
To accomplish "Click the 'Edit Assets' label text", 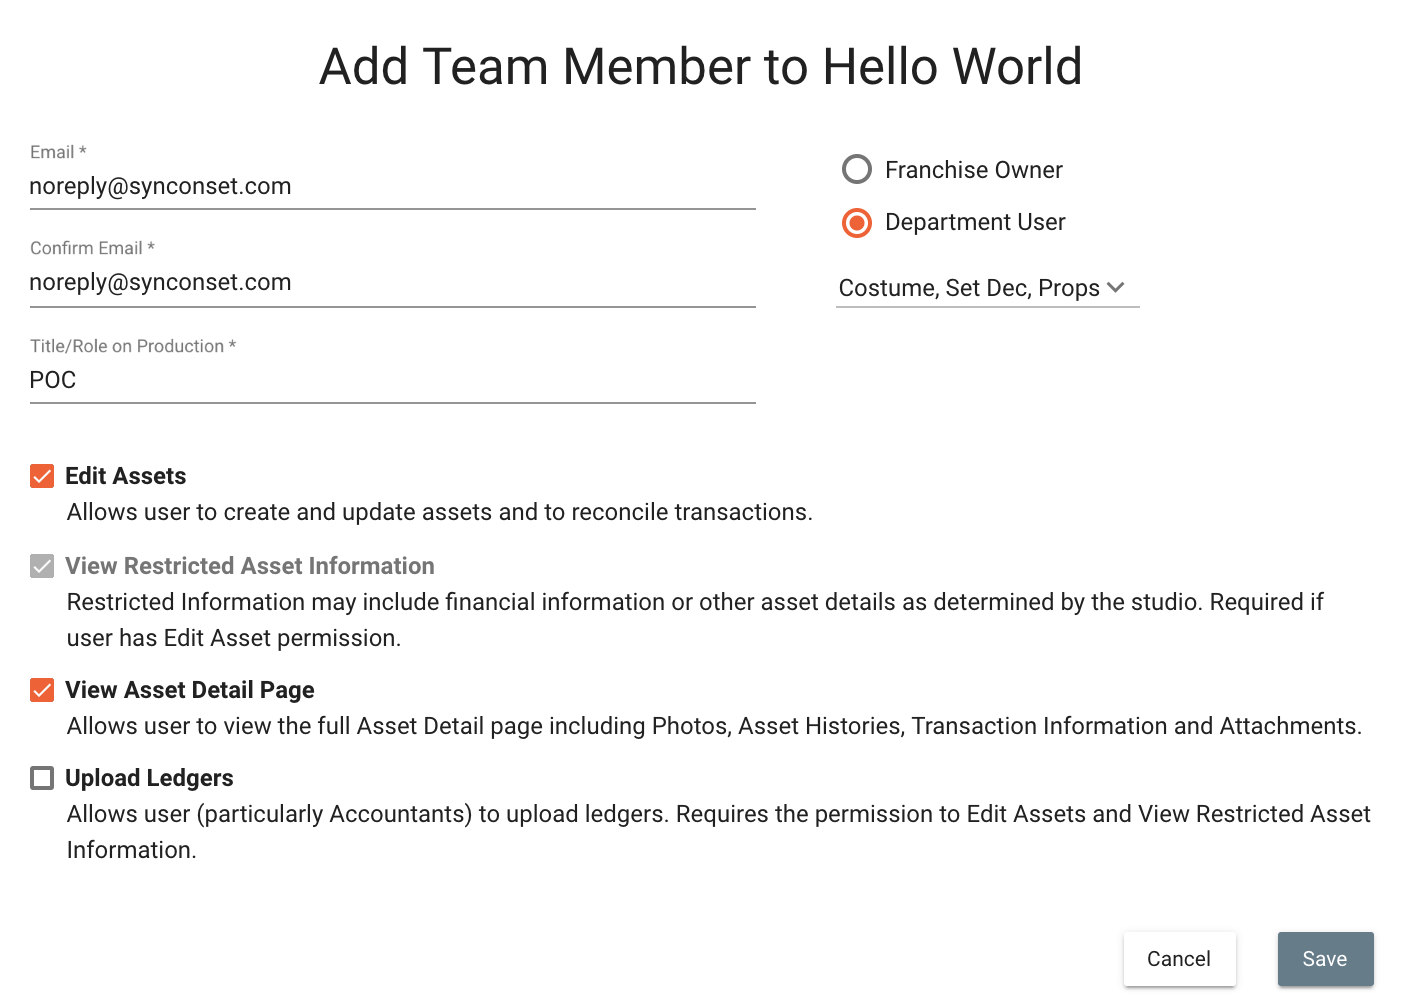I will [126, 476].
